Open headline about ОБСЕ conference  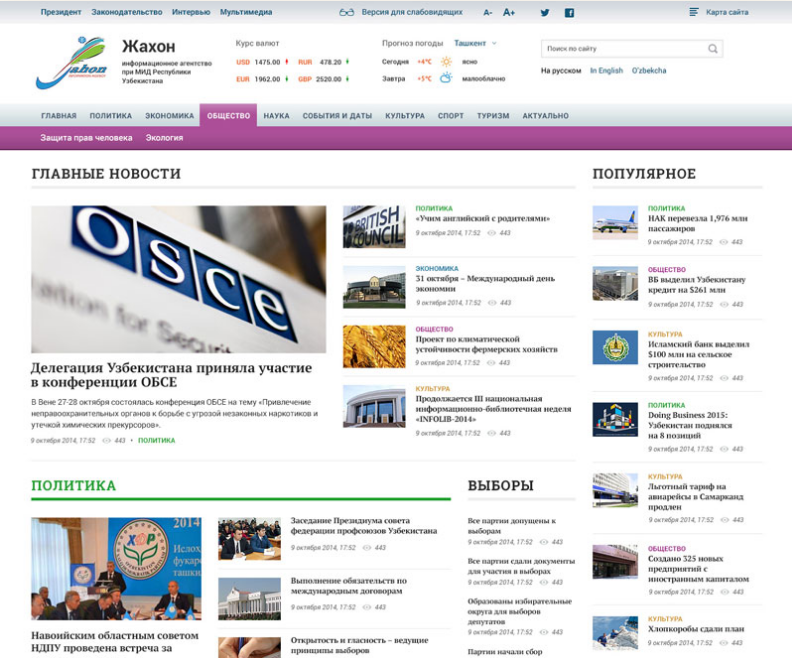[171, 375]
